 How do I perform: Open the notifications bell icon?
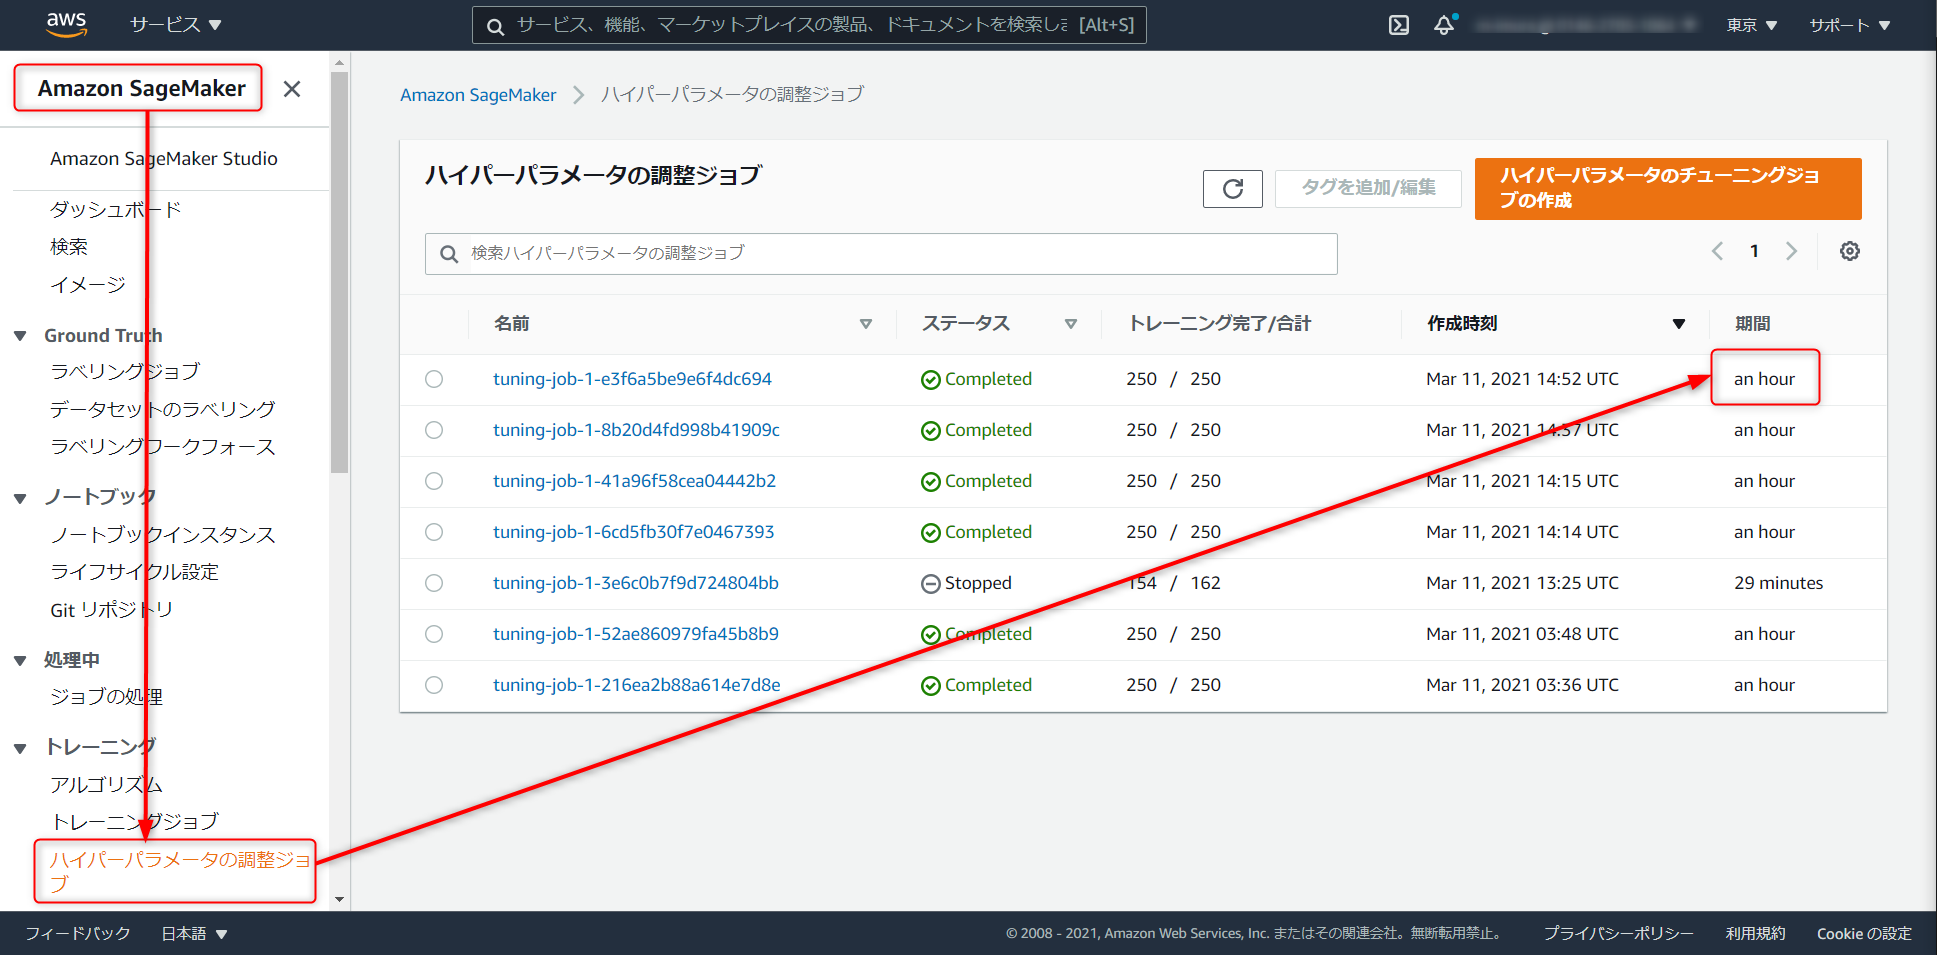(x=1443, y=25)
